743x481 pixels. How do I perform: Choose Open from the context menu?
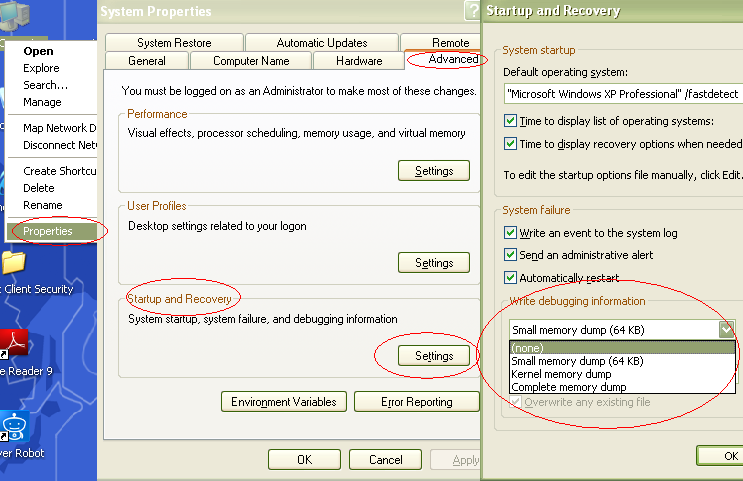[52, 51]
